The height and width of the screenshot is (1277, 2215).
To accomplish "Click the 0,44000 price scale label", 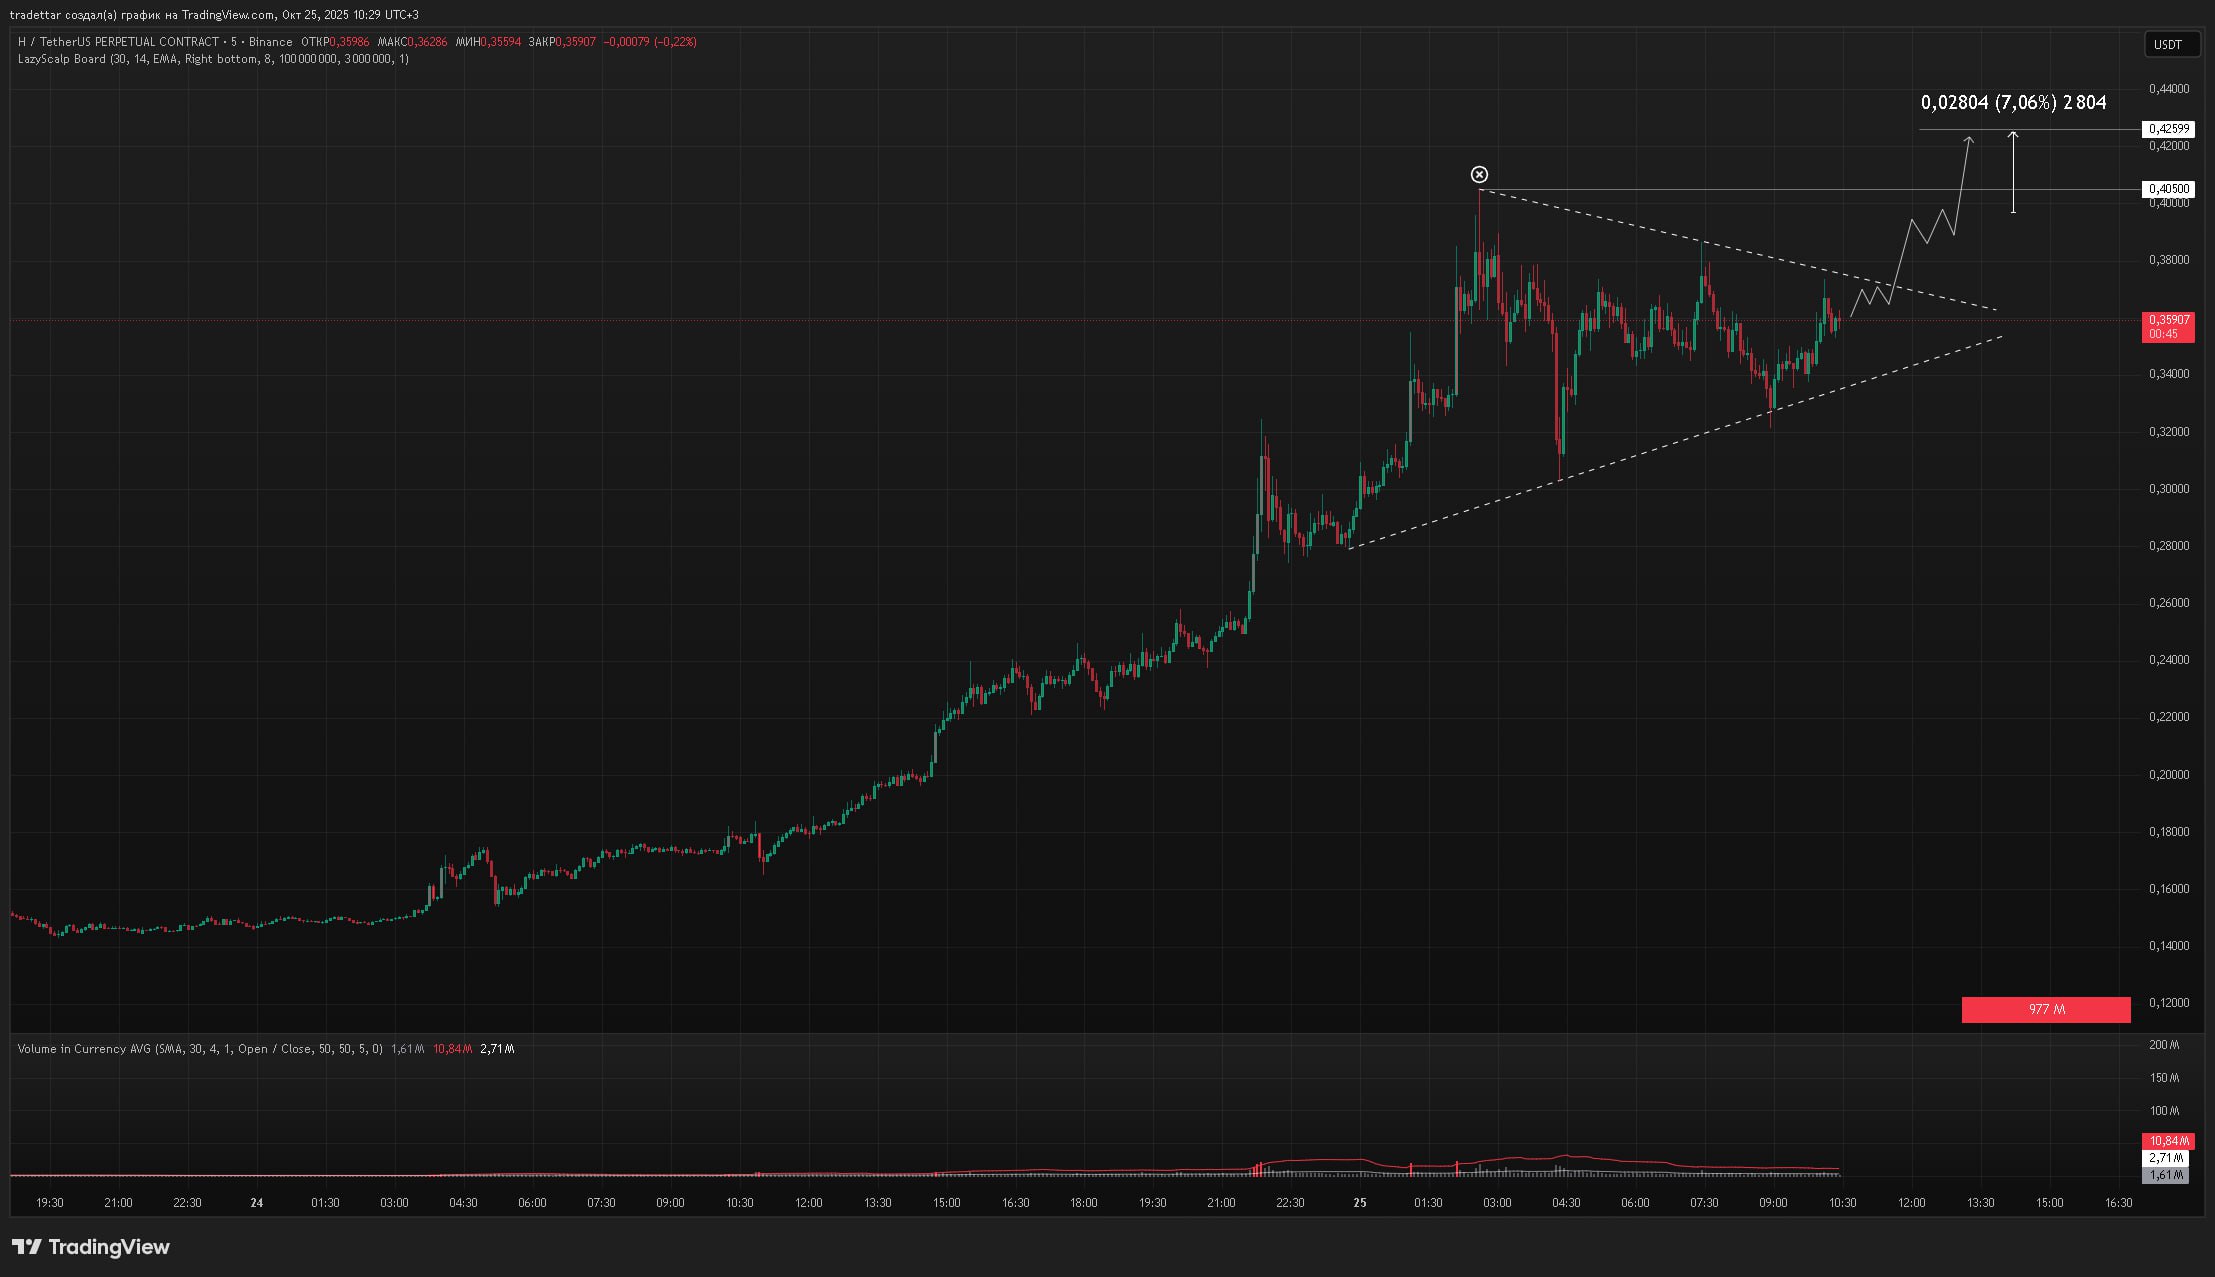I will (x=2168, y=89).
